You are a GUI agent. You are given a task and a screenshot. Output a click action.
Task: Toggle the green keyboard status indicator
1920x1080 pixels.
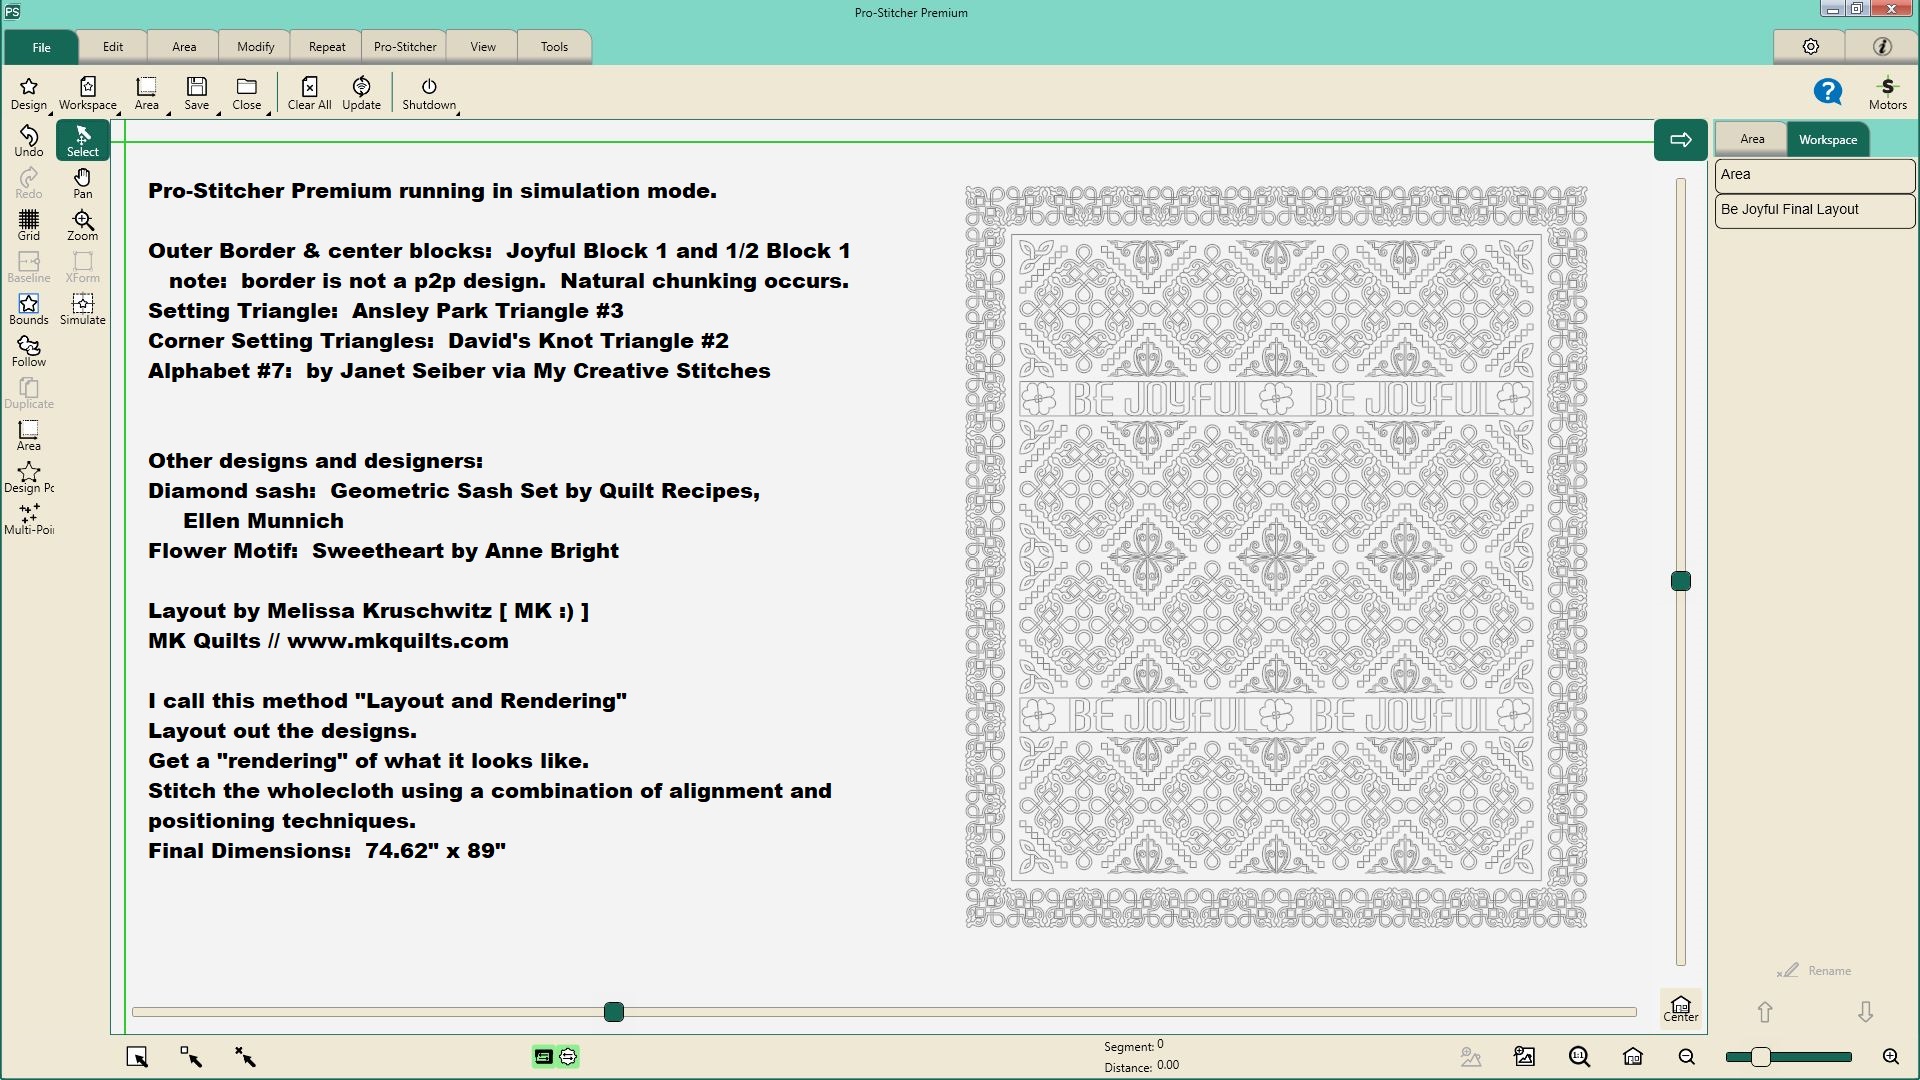[543, 1057]
